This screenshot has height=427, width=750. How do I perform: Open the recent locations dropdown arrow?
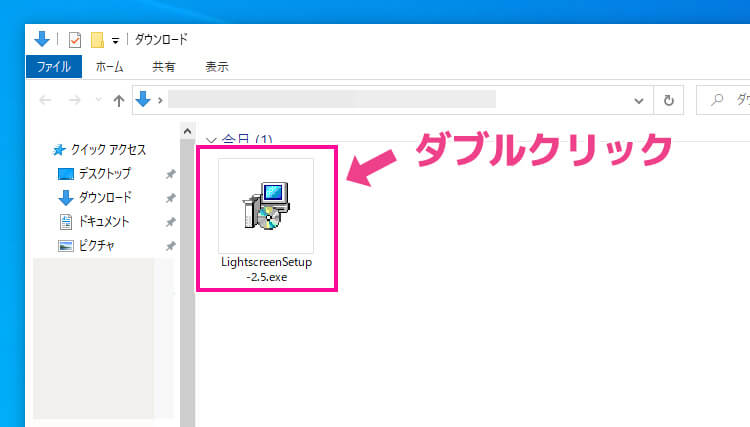click(95, 100)
